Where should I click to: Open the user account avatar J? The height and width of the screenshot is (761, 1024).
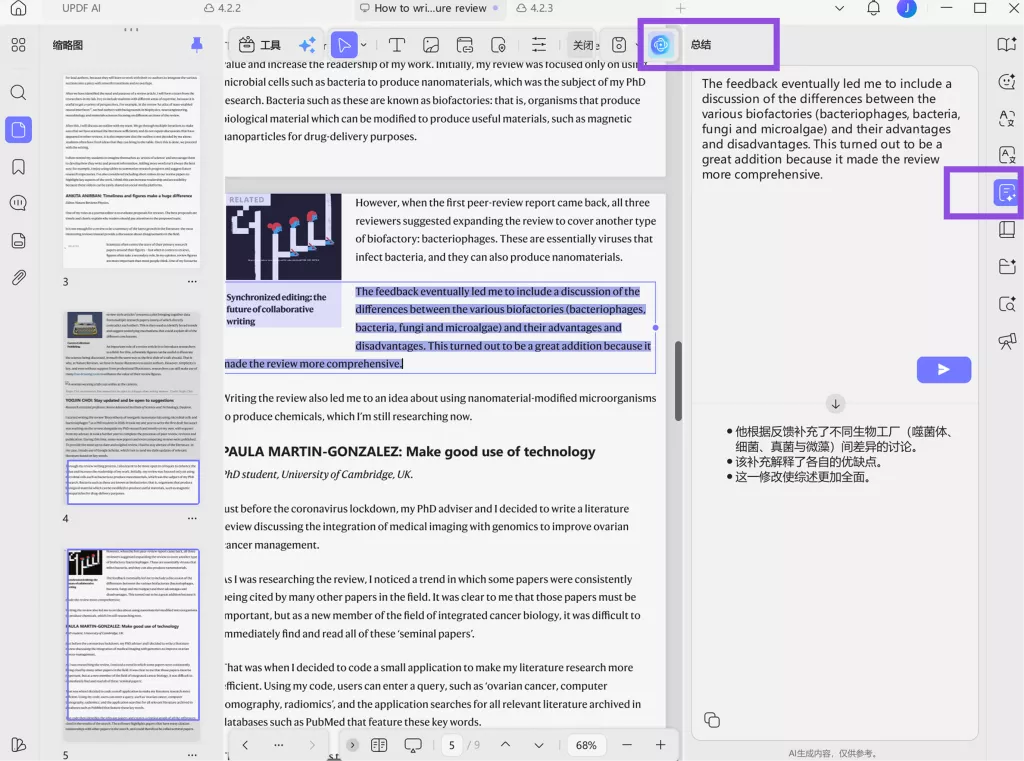coord(906,8)
